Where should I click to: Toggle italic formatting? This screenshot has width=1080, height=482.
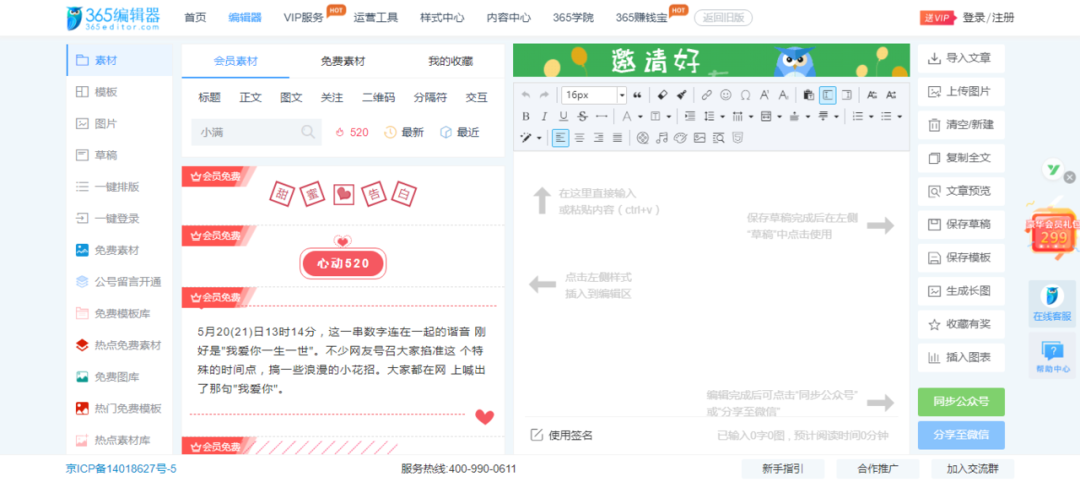pyautogui.click(x=546, y=116)
